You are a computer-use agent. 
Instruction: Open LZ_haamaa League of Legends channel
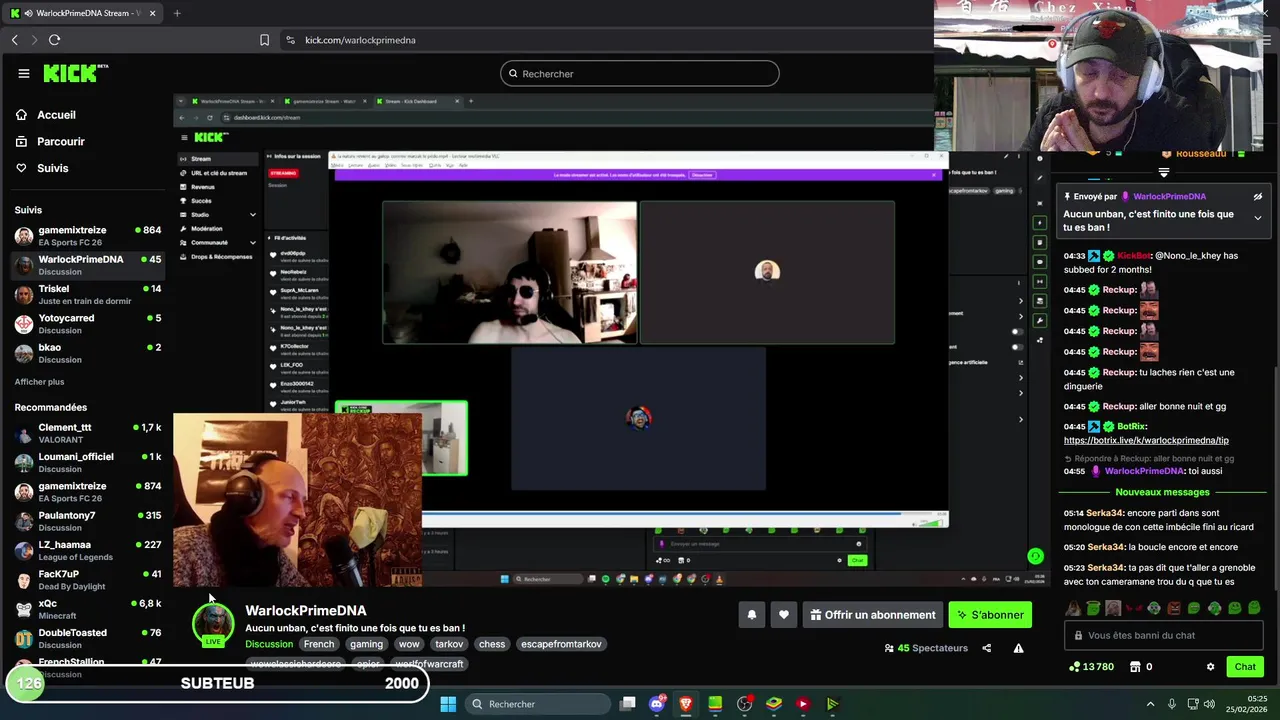click(x=88, y=551)
